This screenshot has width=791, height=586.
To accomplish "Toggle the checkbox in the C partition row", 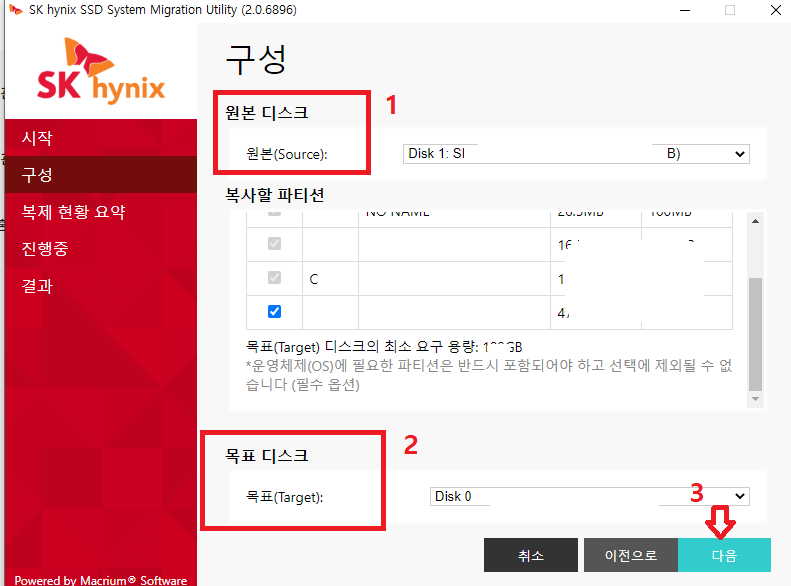I will coord(274,278).
